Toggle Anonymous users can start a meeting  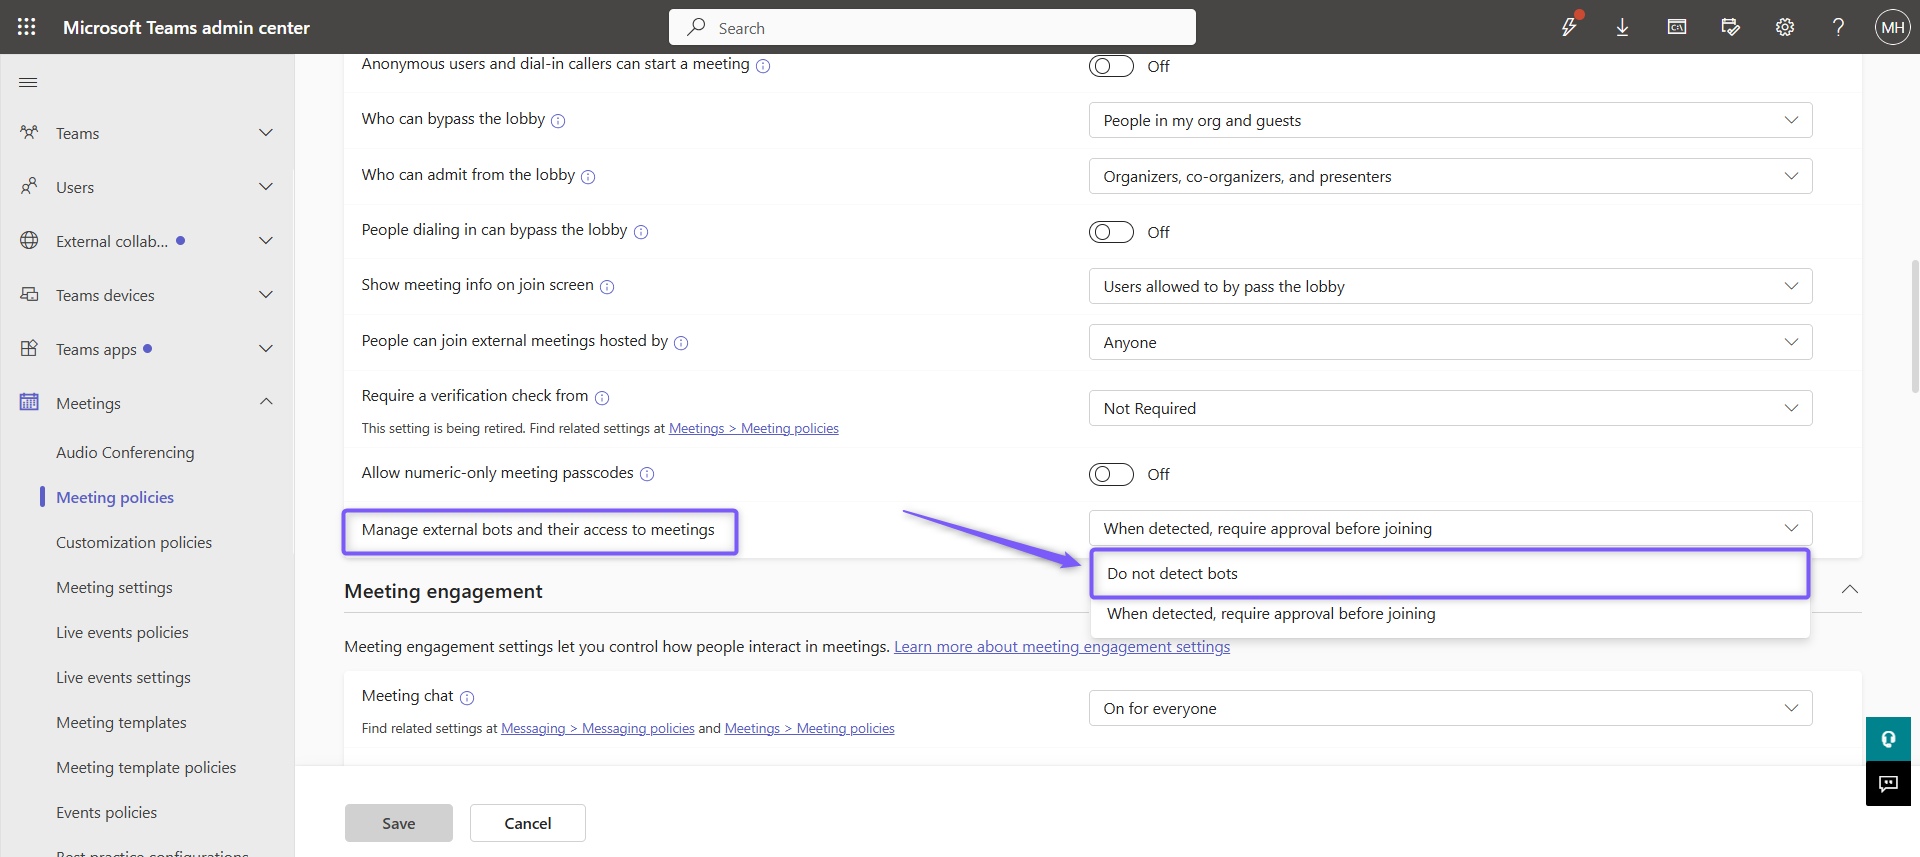pos(1111,66)
